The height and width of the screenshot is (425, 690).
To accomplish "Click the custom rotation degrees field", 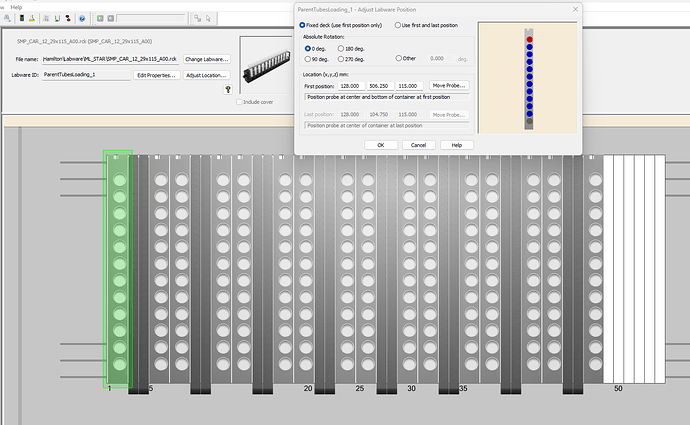I will tap(440, 59).
